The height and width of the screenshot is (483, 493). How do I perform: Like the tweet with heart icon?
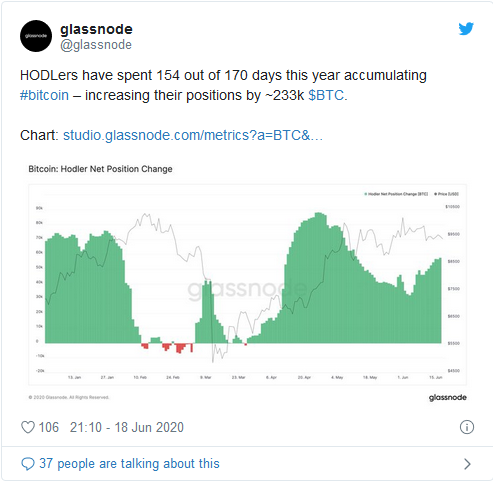[28, 427]
